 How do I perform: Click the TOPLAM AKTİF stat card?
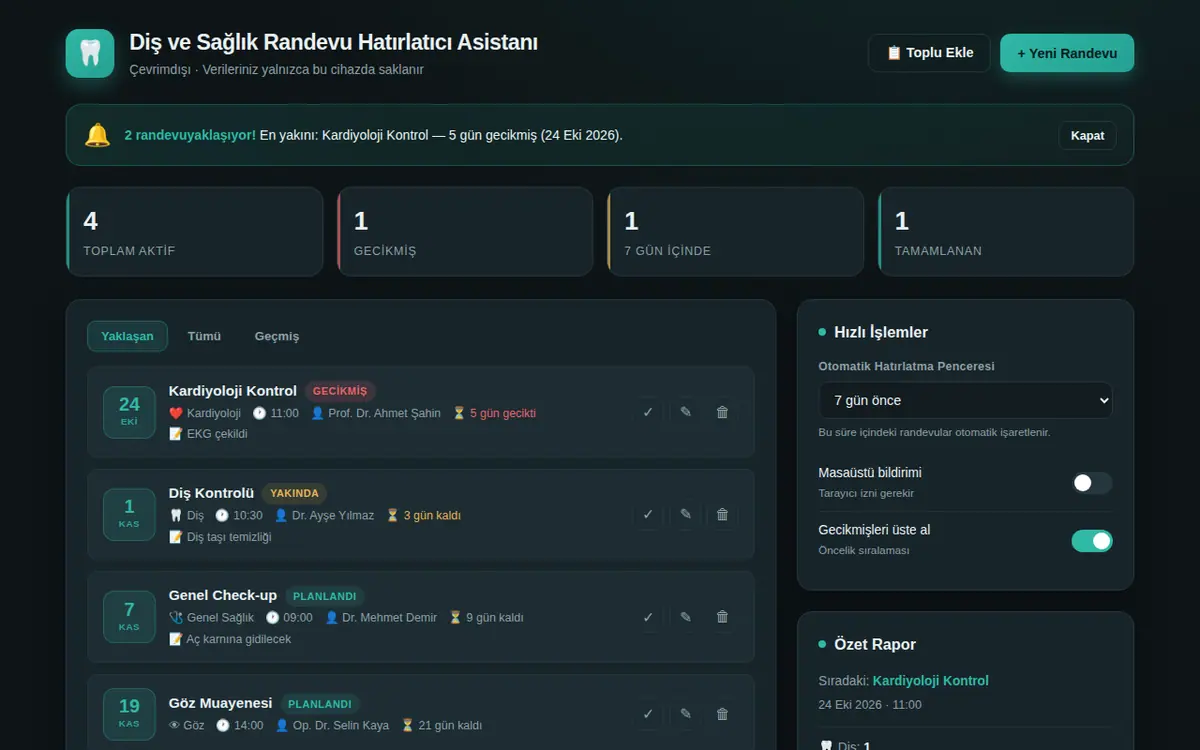195,231
